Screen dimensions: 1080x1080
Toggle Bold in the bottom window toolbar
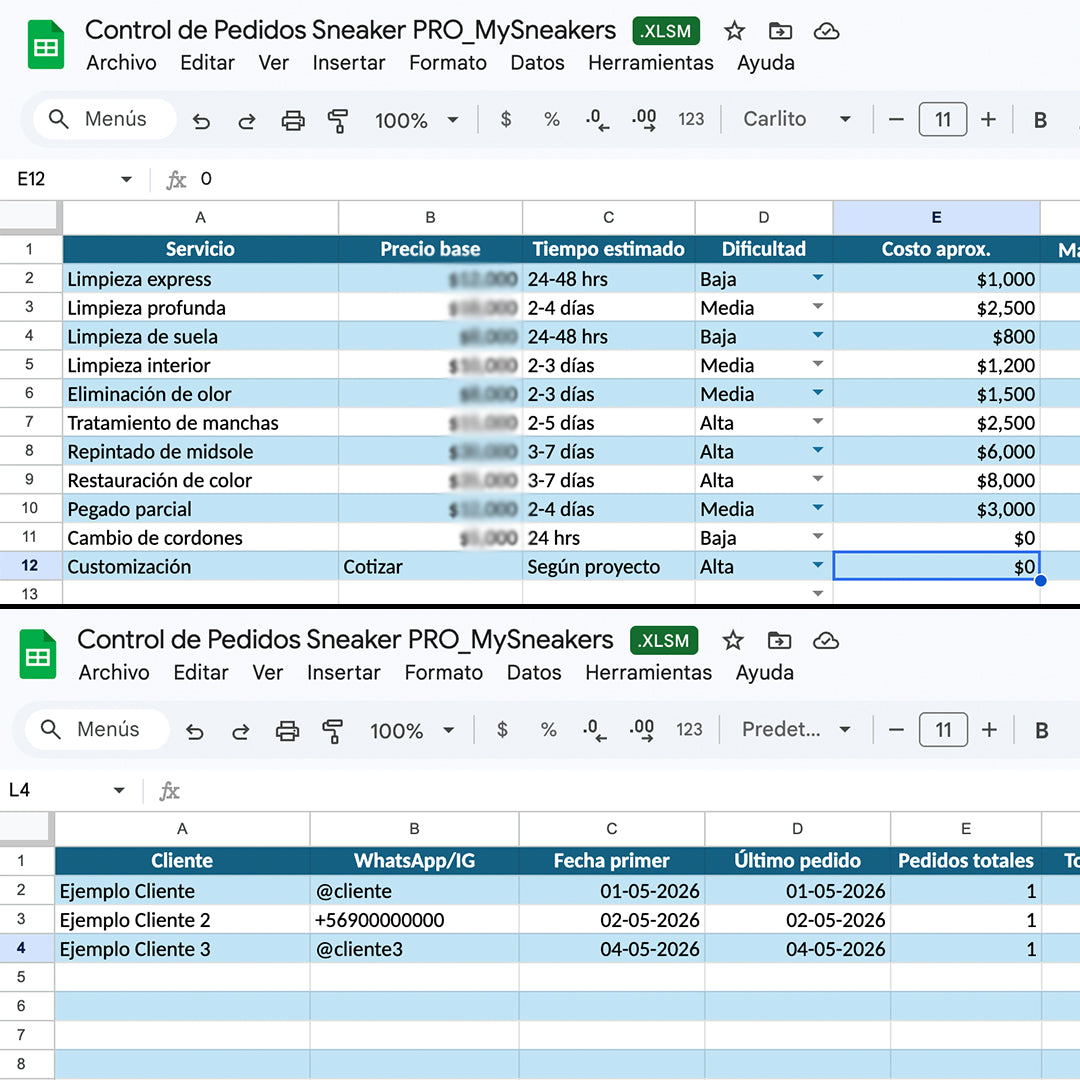[x=1041, y=730]
